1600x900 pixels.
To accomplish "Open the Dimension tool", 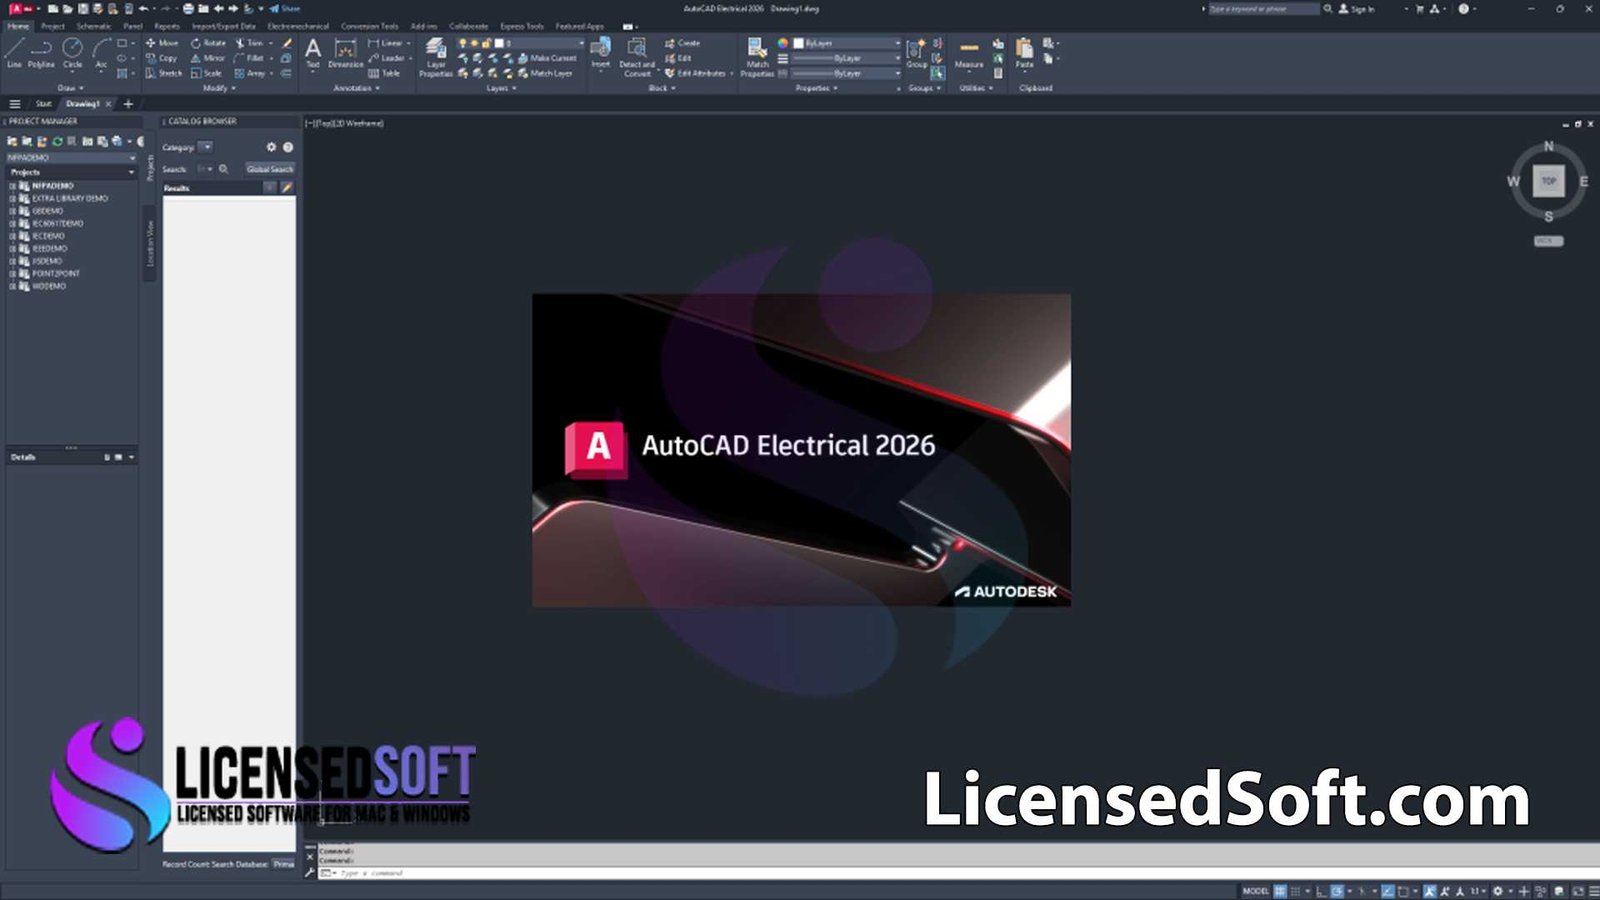I will coord(345,54).
